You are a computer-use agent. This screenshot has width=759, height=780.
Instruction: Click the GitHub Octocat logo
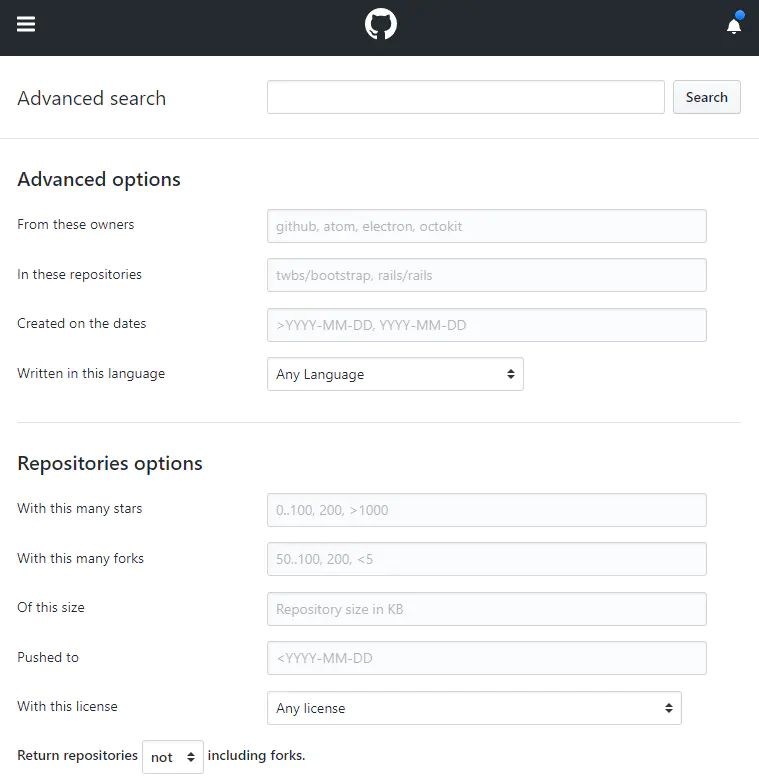[x=381, y=25]
